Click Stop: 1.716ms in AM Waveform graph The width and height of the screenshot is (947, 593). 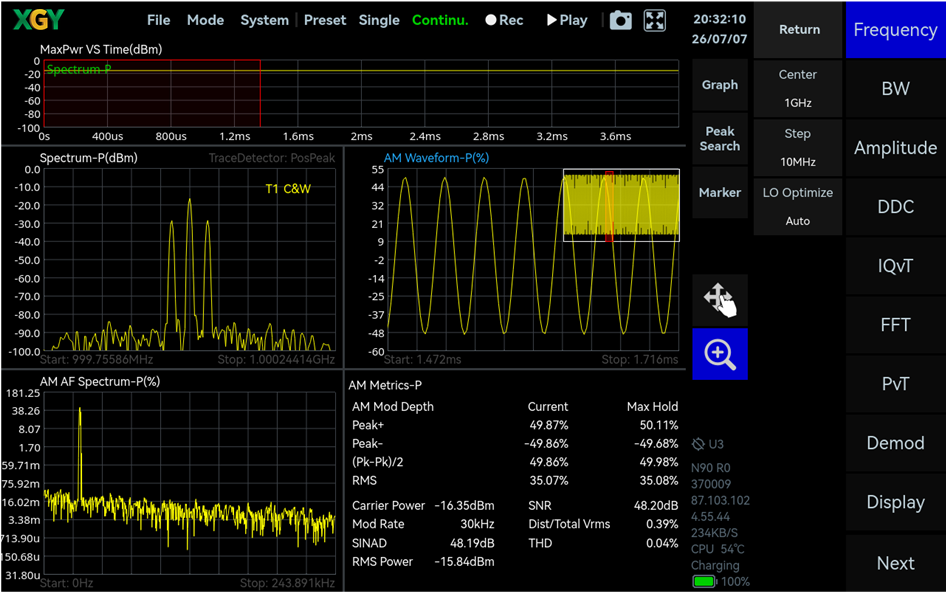click(640, 360)
